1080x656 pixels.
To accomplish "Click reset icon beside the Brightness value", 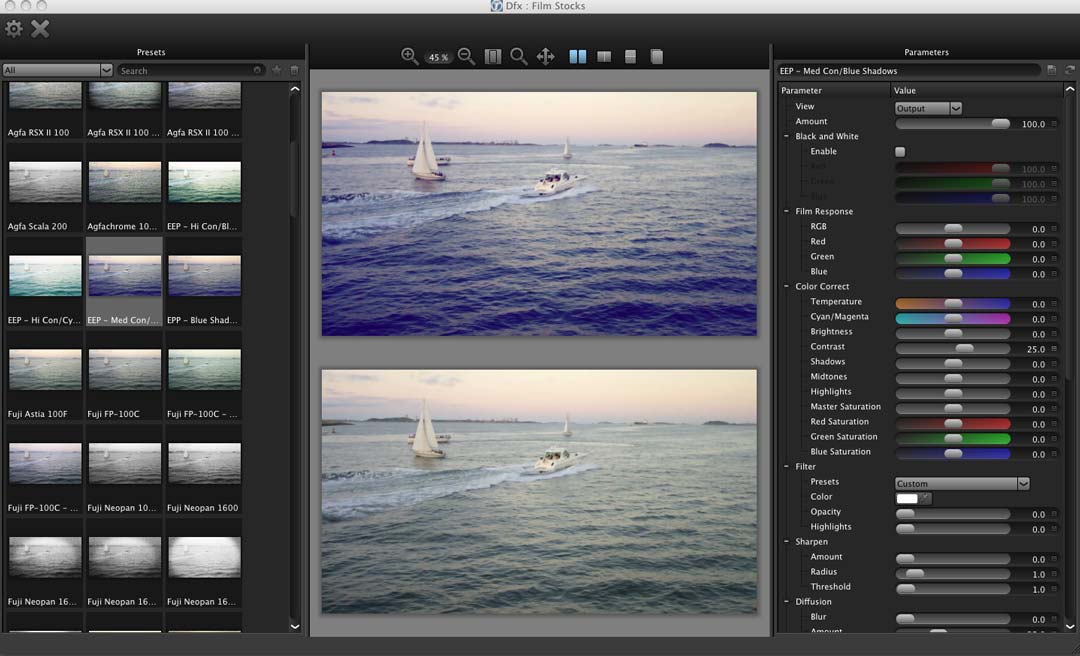I will (x=1054, y=334).
